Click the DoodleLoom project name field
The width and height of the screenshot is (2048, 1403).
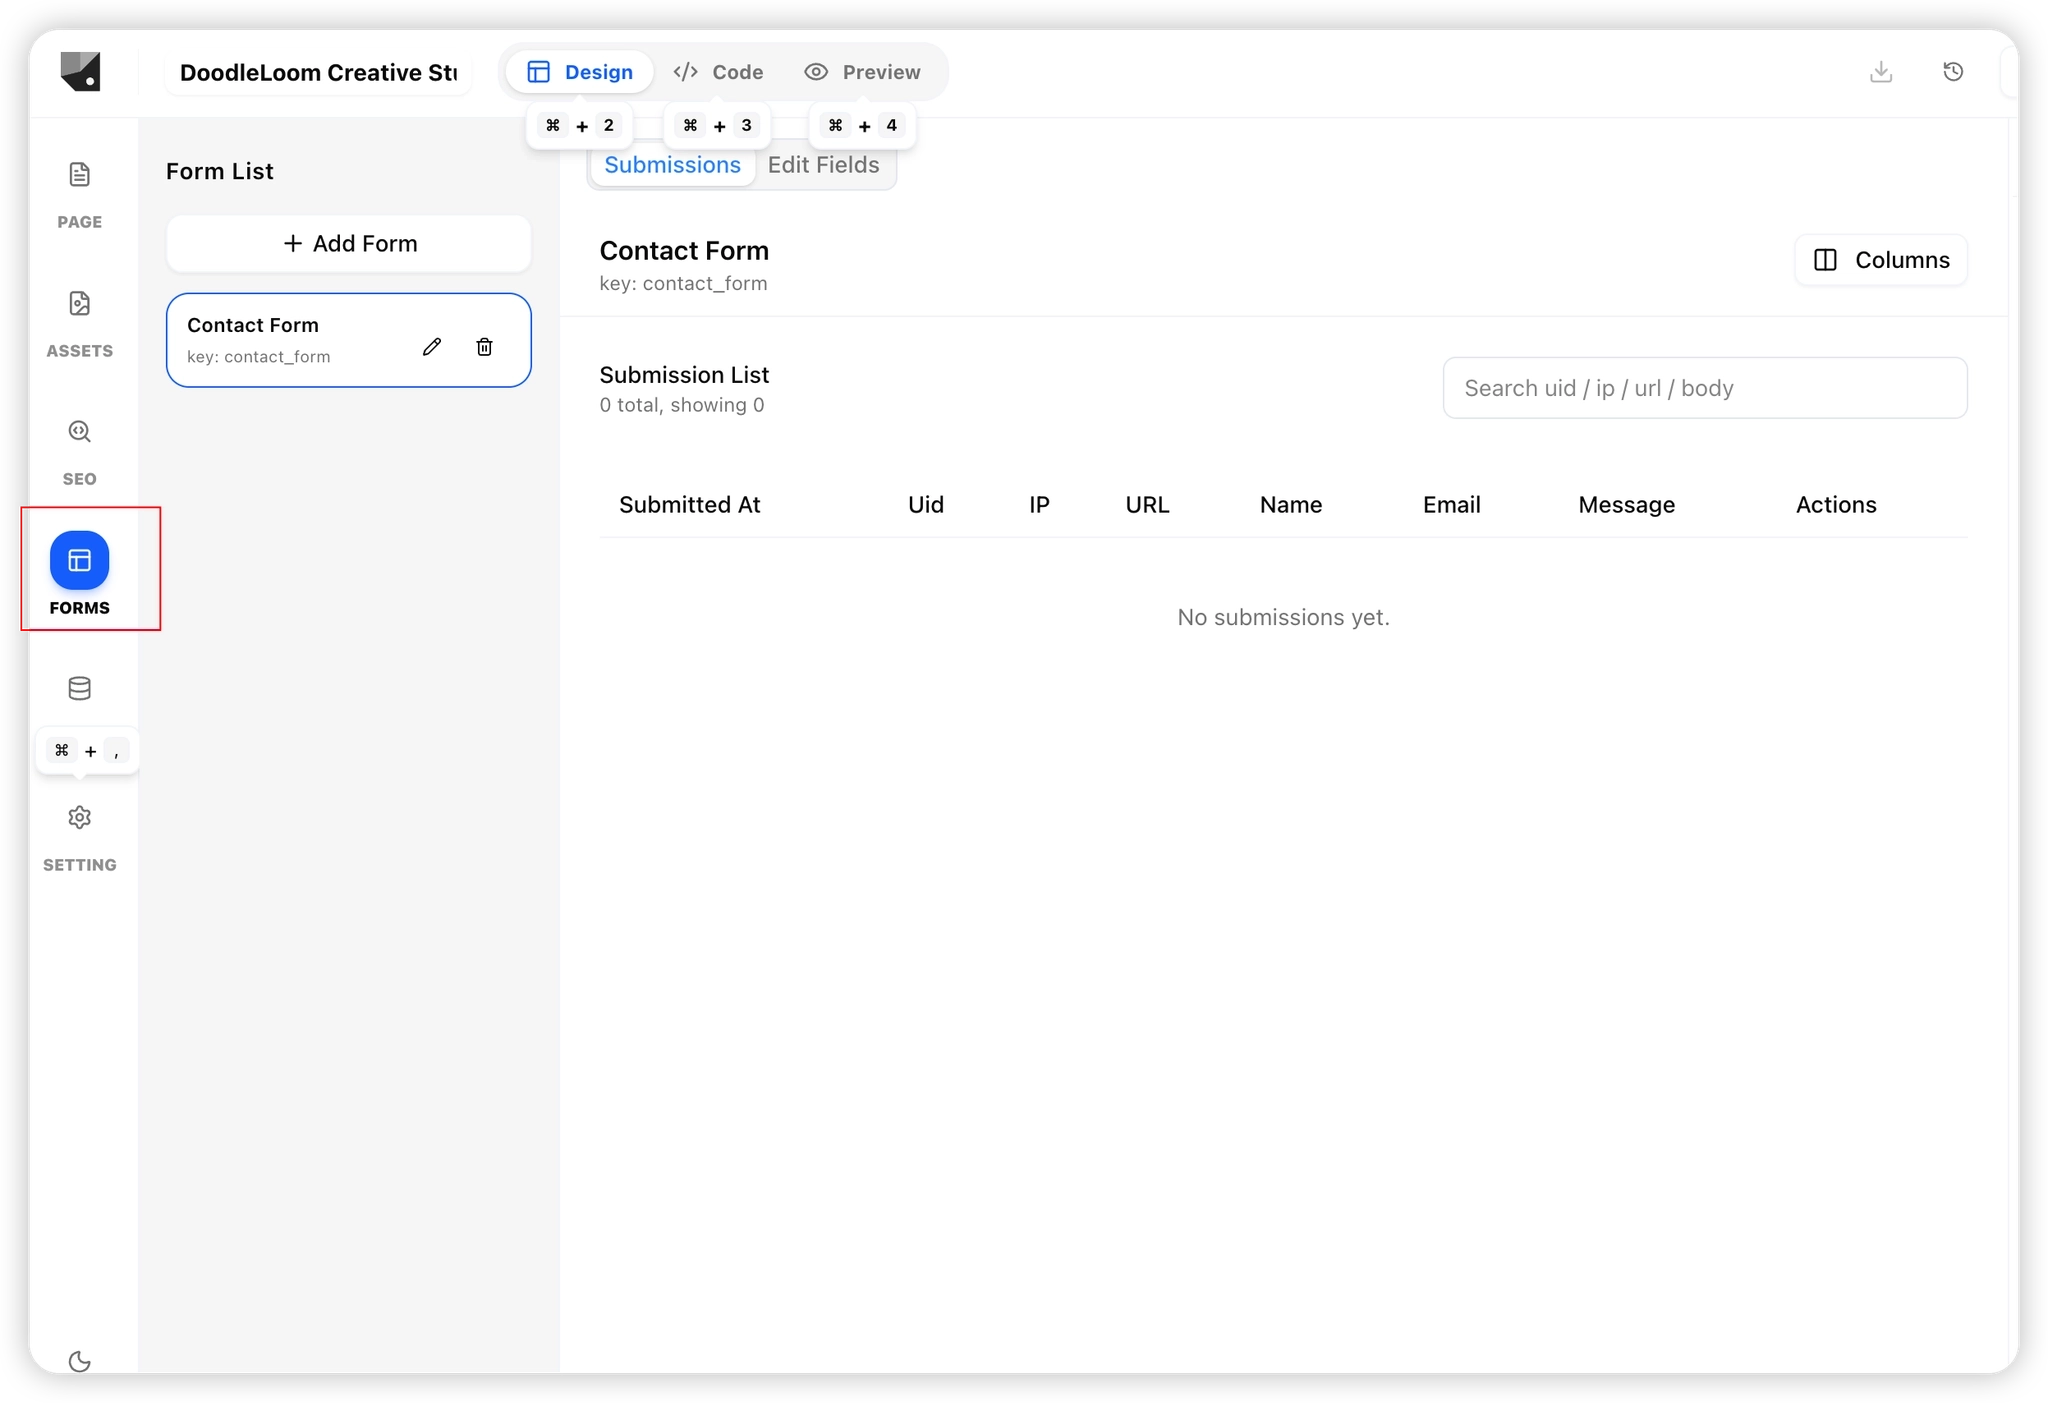pyautogui.click(x=318, y=73)
